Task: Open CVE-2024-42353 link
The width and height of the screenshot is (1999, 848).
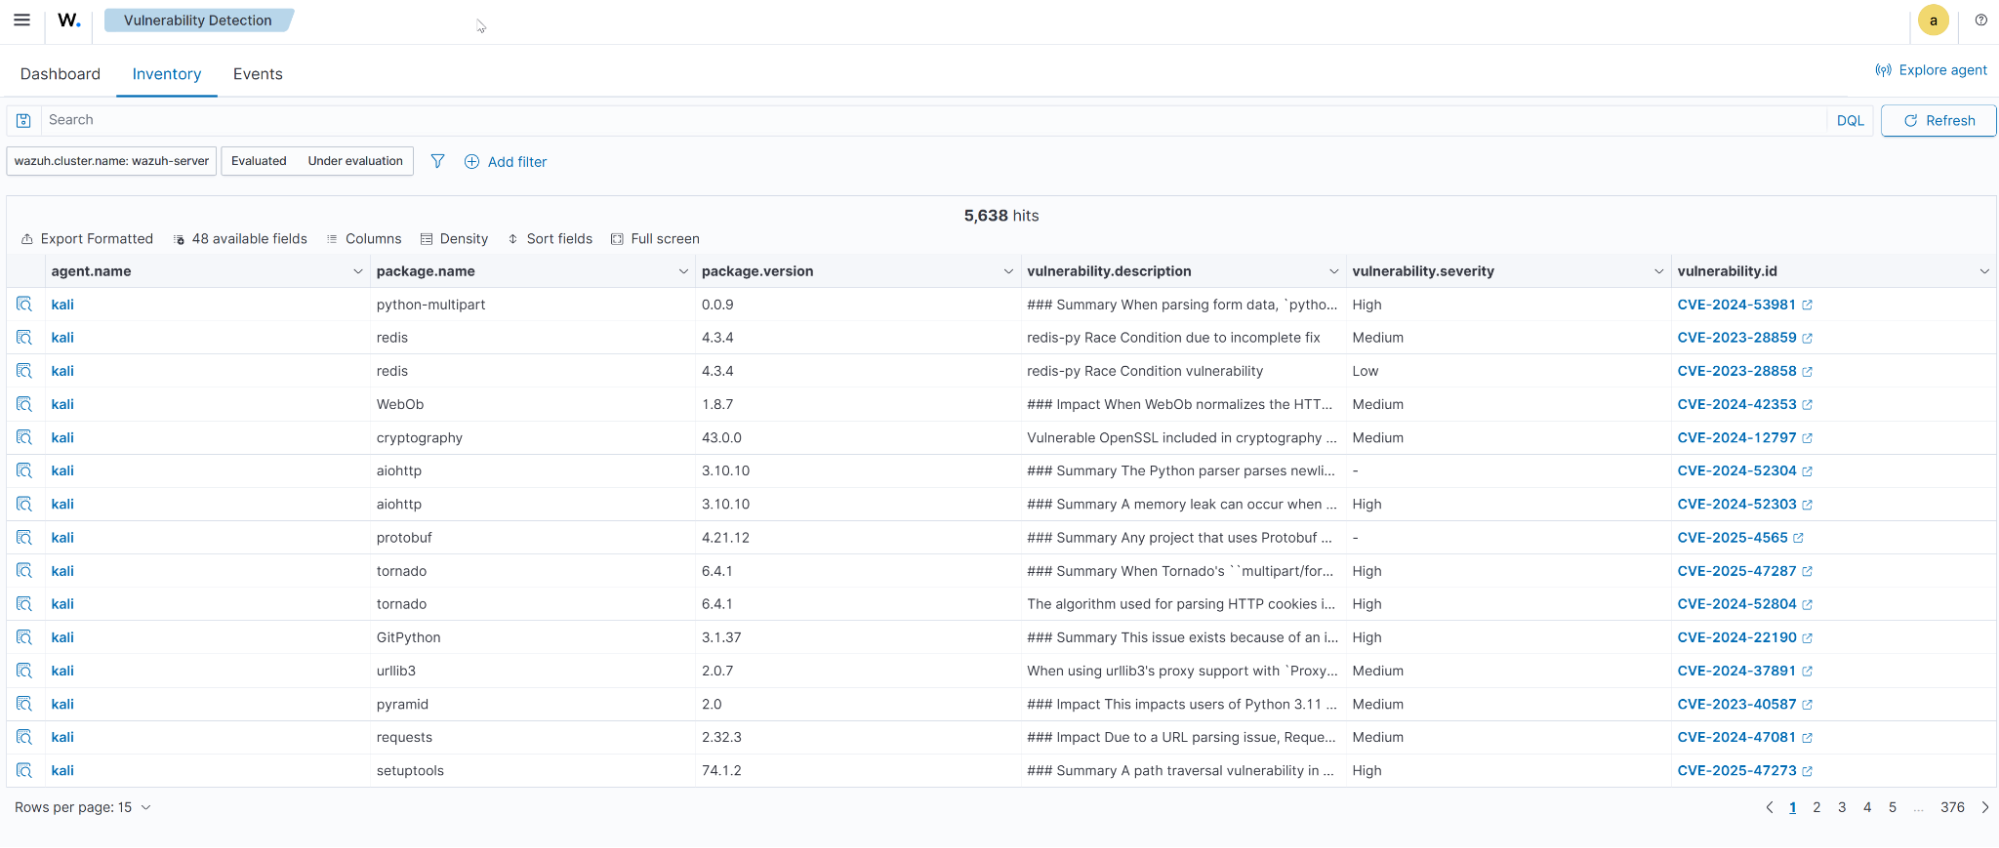Action: 1736,404
